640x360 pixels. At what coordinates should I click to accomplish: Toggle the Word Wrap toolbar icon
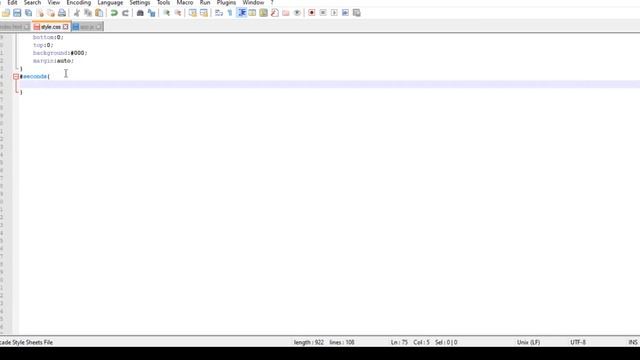219,13
